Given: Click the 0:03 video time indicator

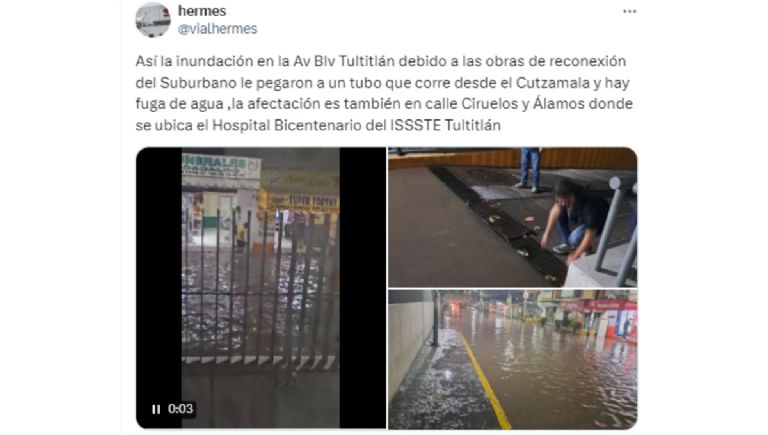Looking at the screenshot, I should (x=180, y=409).
